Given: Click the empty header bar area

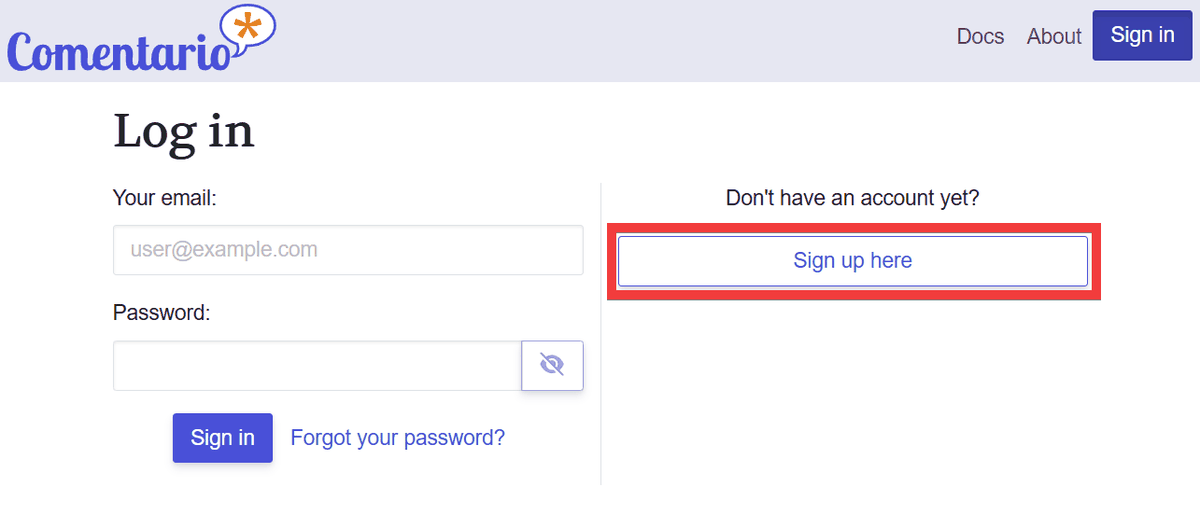Looking at the screenshot, I should [x=600, y=40].
